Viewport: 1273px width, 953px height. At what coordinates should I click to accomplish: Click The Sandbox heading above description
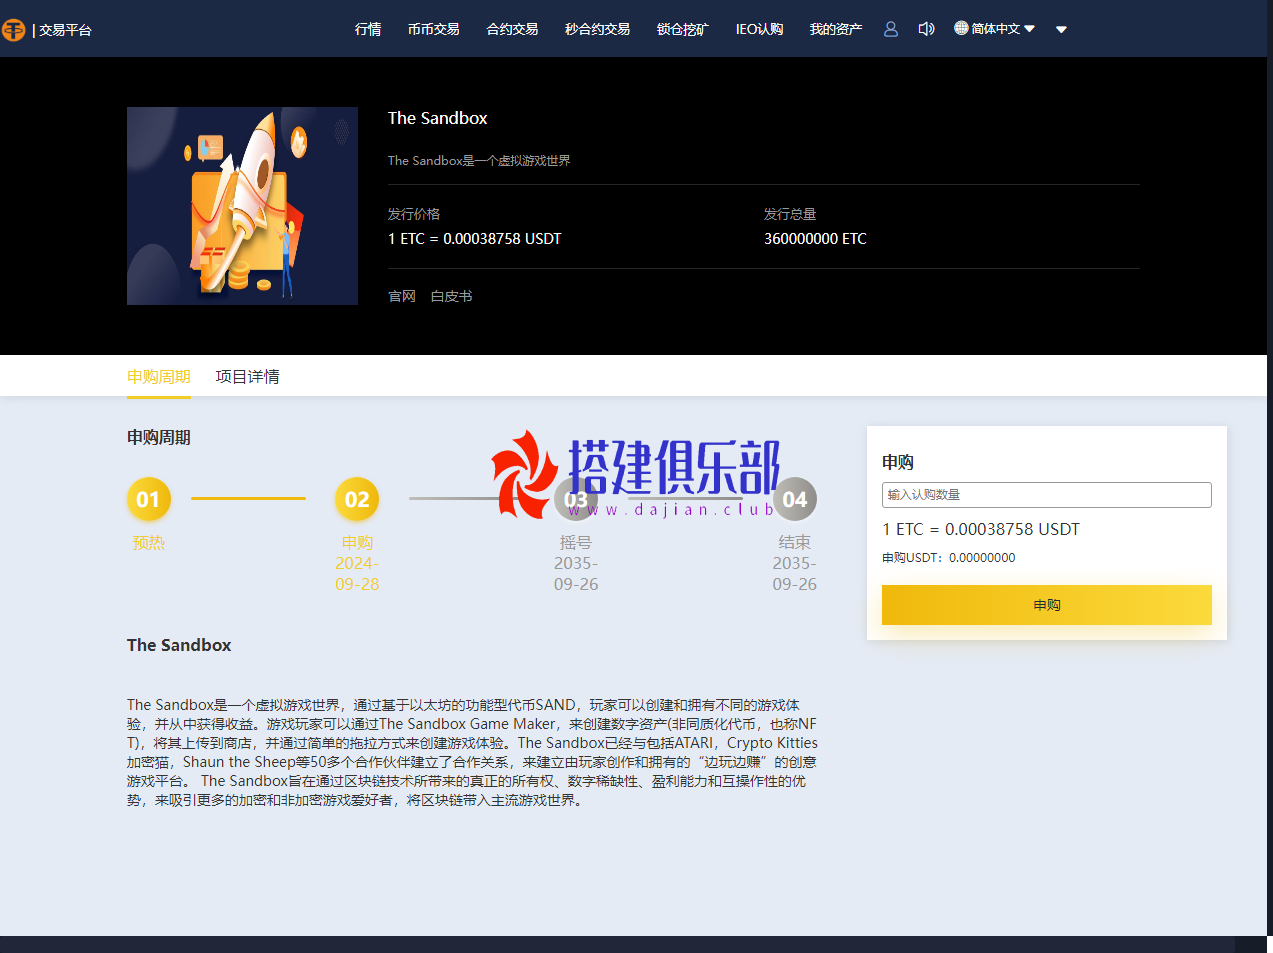[x=179, y=645]
